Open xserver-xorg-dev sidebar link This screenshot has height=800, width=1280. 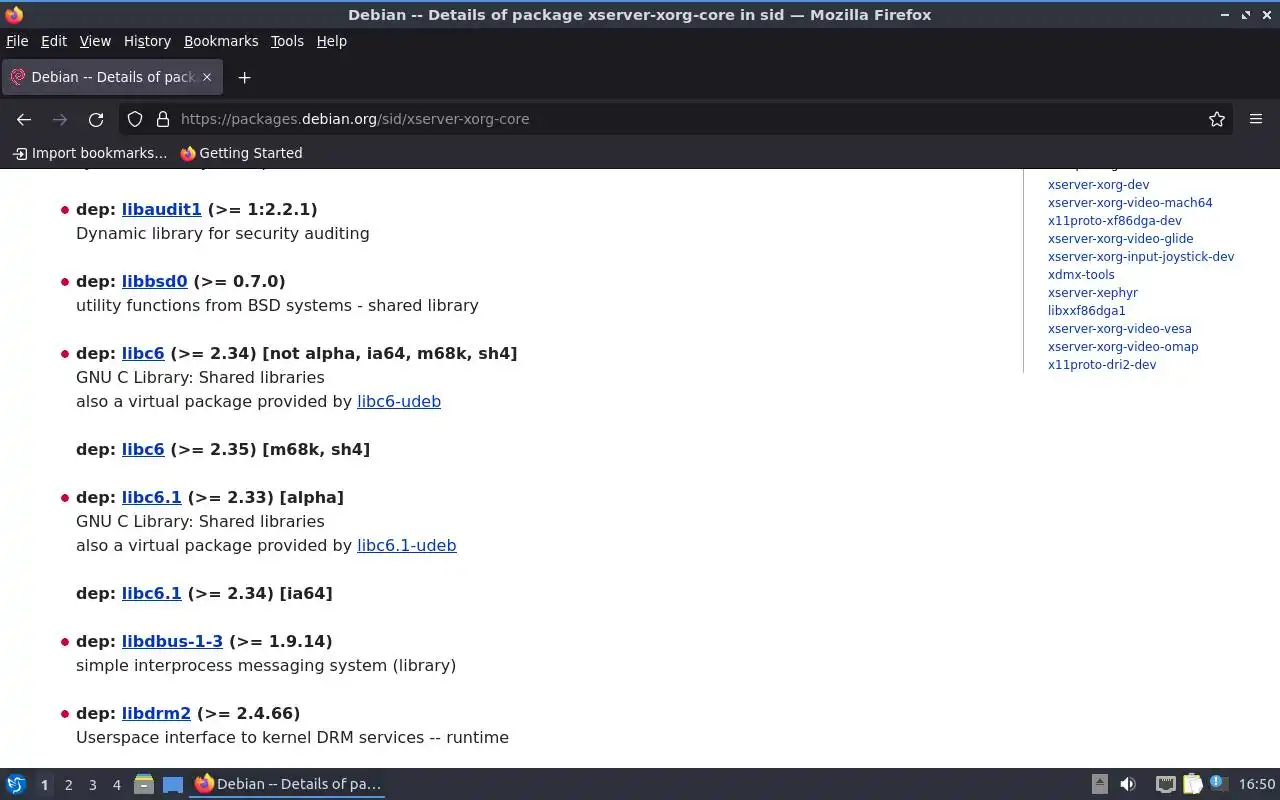(1098, 184)
